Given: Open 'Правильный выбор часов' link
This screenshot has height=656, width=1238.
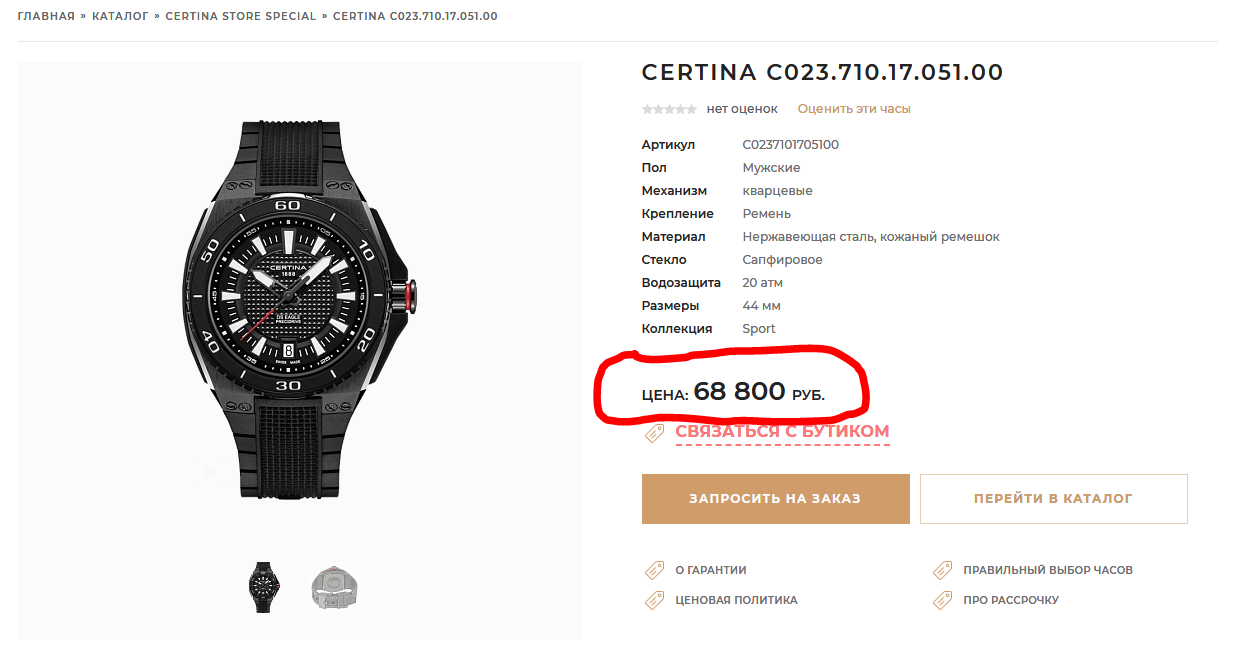Looking at the screenshot, I should [x=1048, y=570].
